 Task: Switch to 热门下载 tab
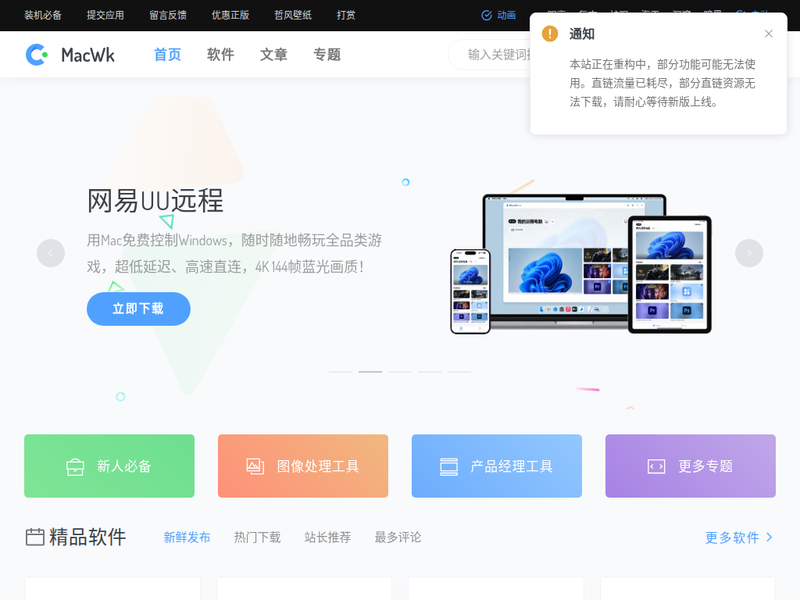[x=257, y=537]
